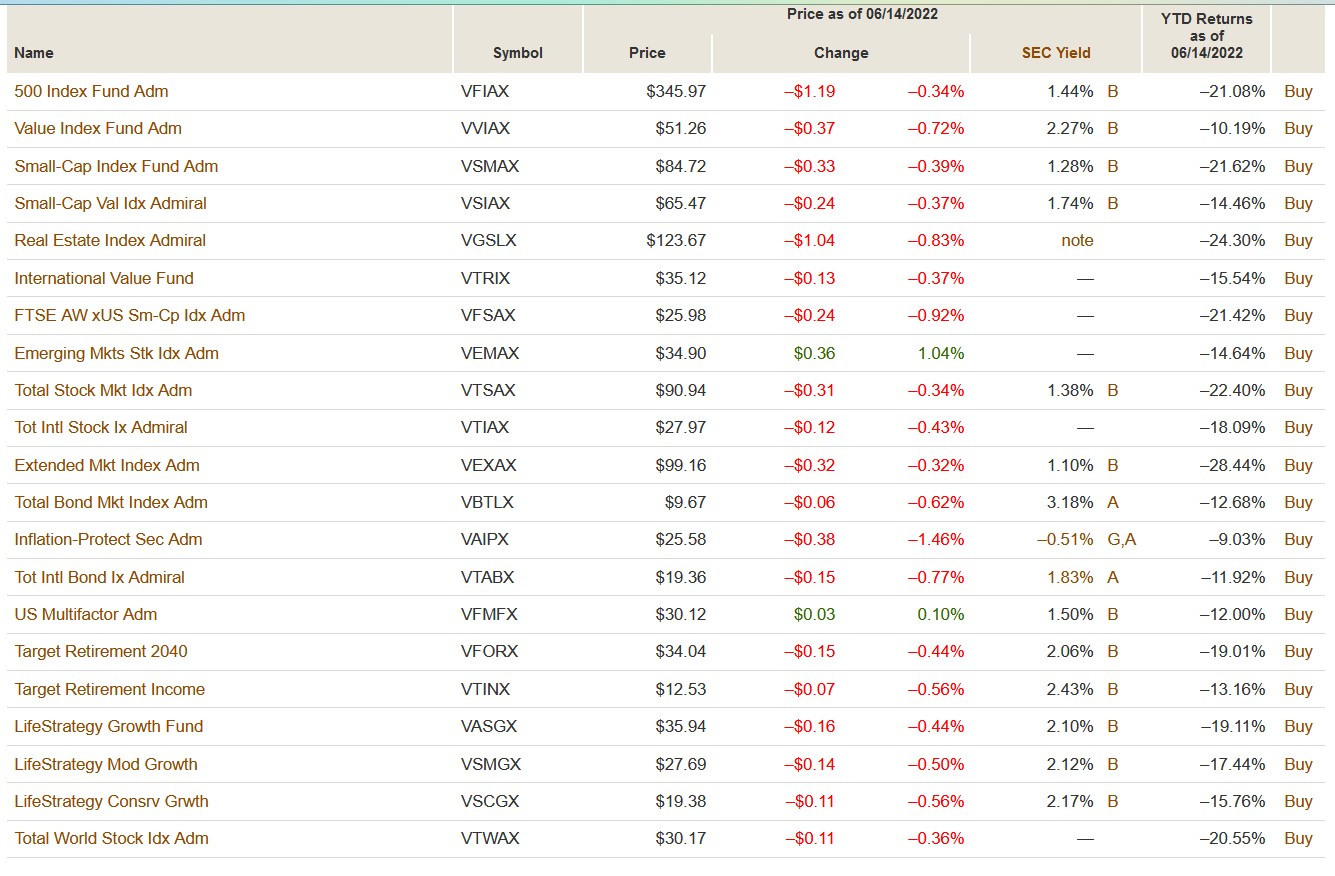The width and height of the screenshot is (1335, 876).
Task: Select the –28.44% YTD return value
Action: 1232,465
